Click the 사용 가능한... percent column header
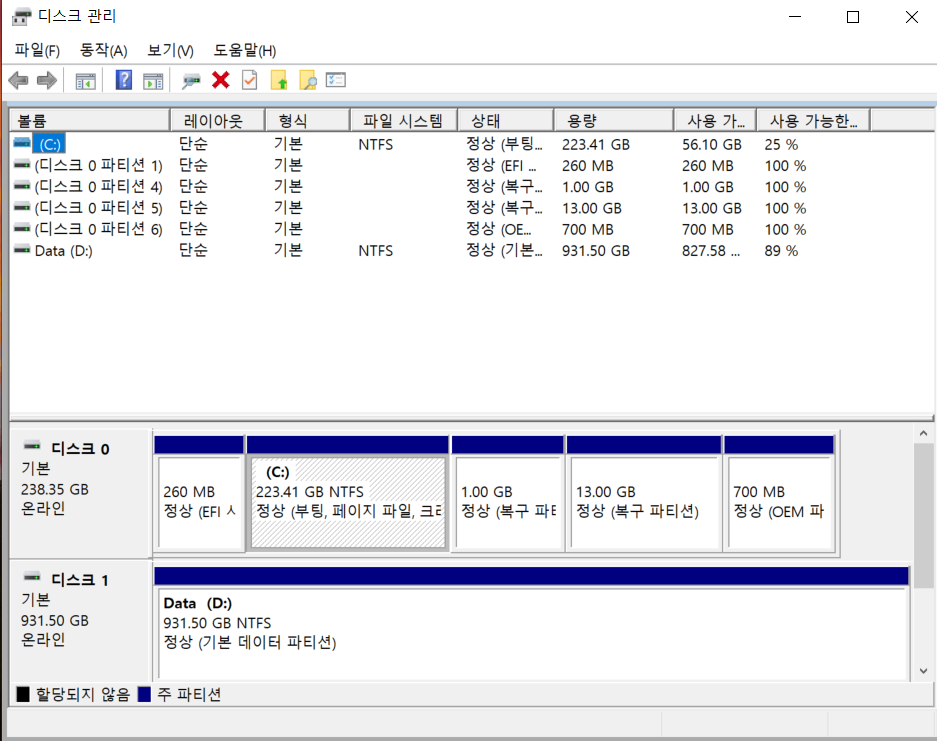This screenshot has height=741, width=937. [x=813, y=121]
